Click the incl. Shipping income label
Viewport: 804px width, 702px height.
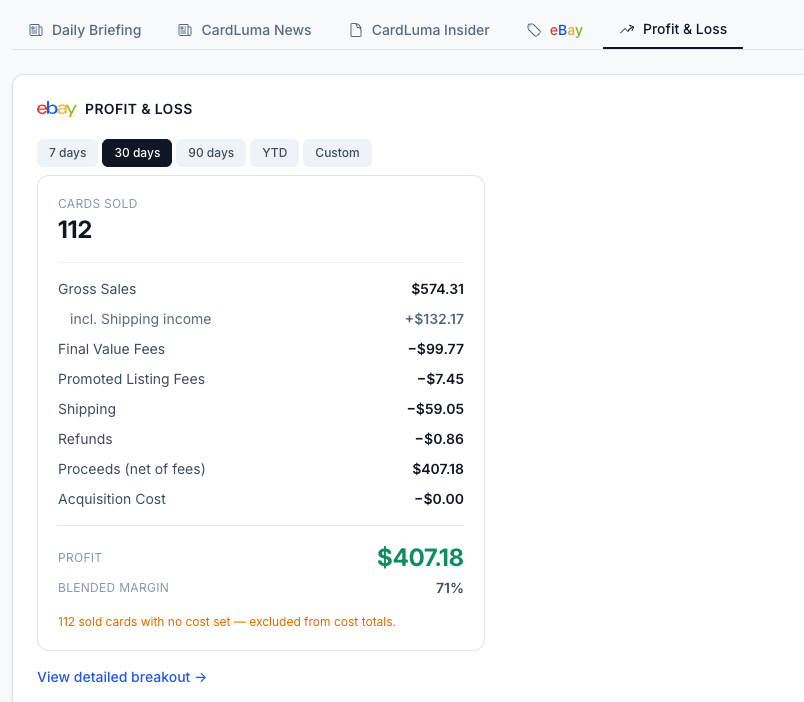point(140,319)
